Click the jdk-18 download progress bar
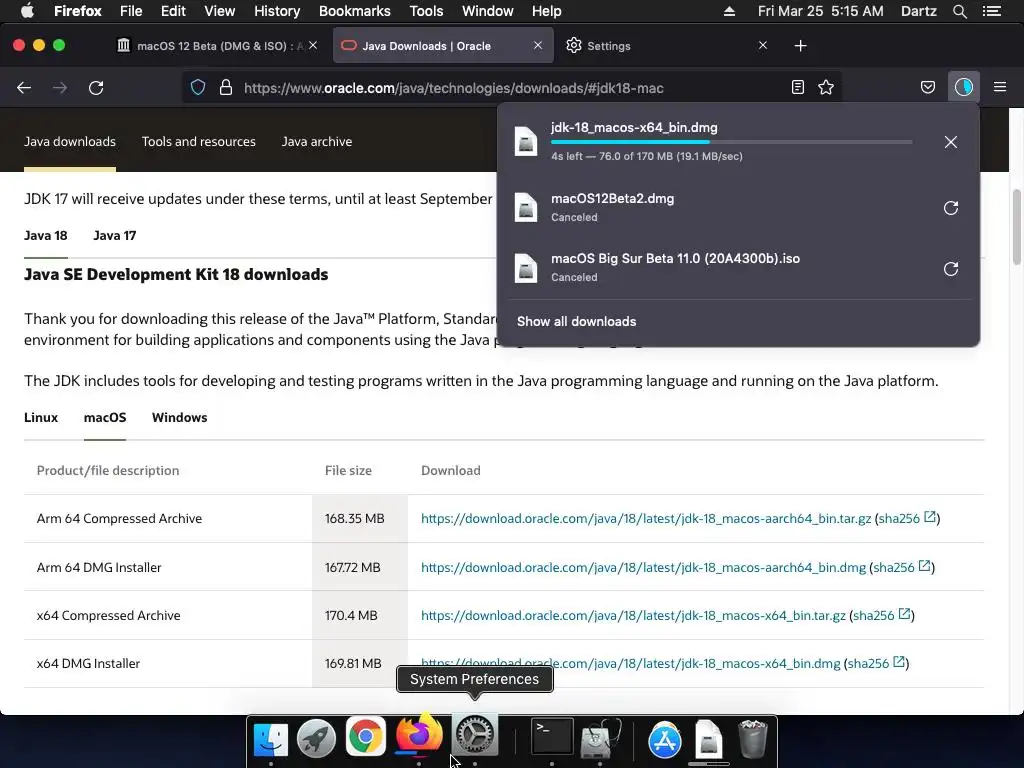 click(x=731, y=142)
